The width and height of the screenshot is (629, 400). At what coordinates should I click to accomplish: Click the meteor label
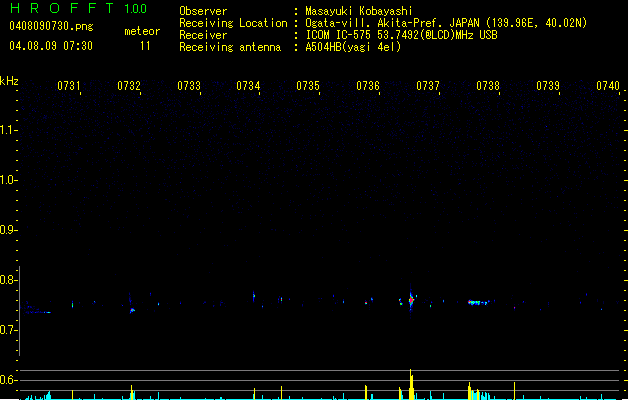click(142, 31)
